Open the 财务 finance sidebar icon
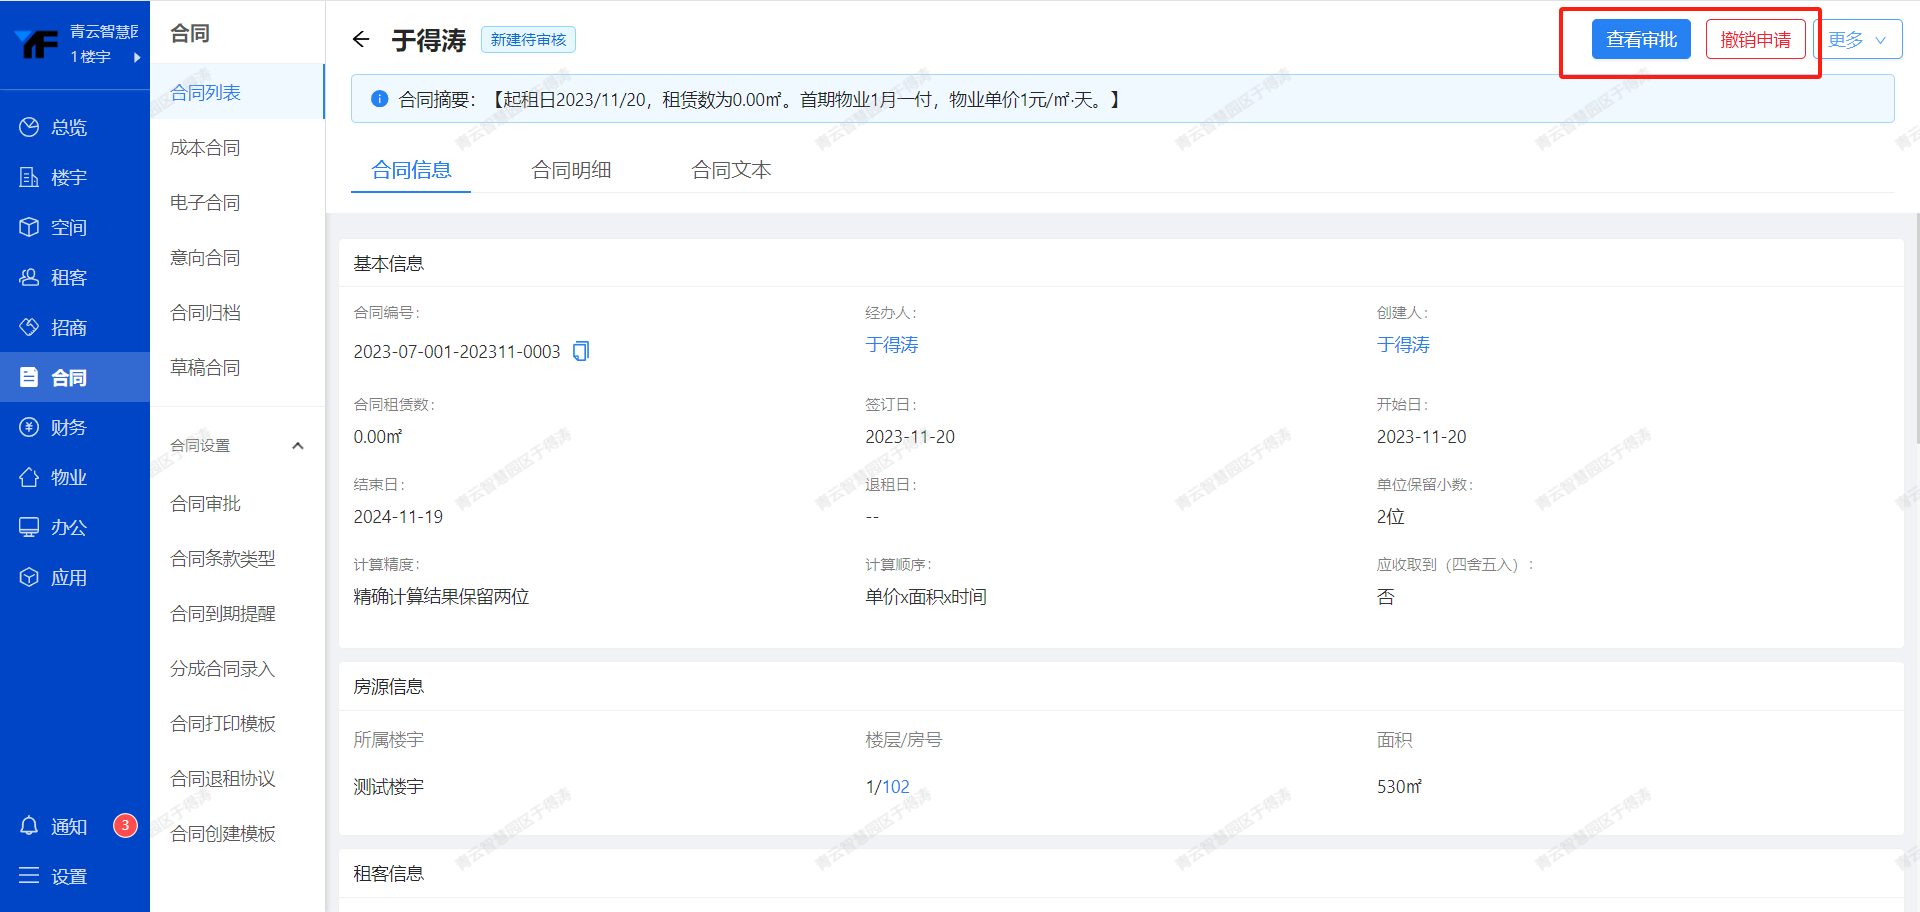Image resolution: width=1920 pixels, height=912 pixels. pos(29,427)
